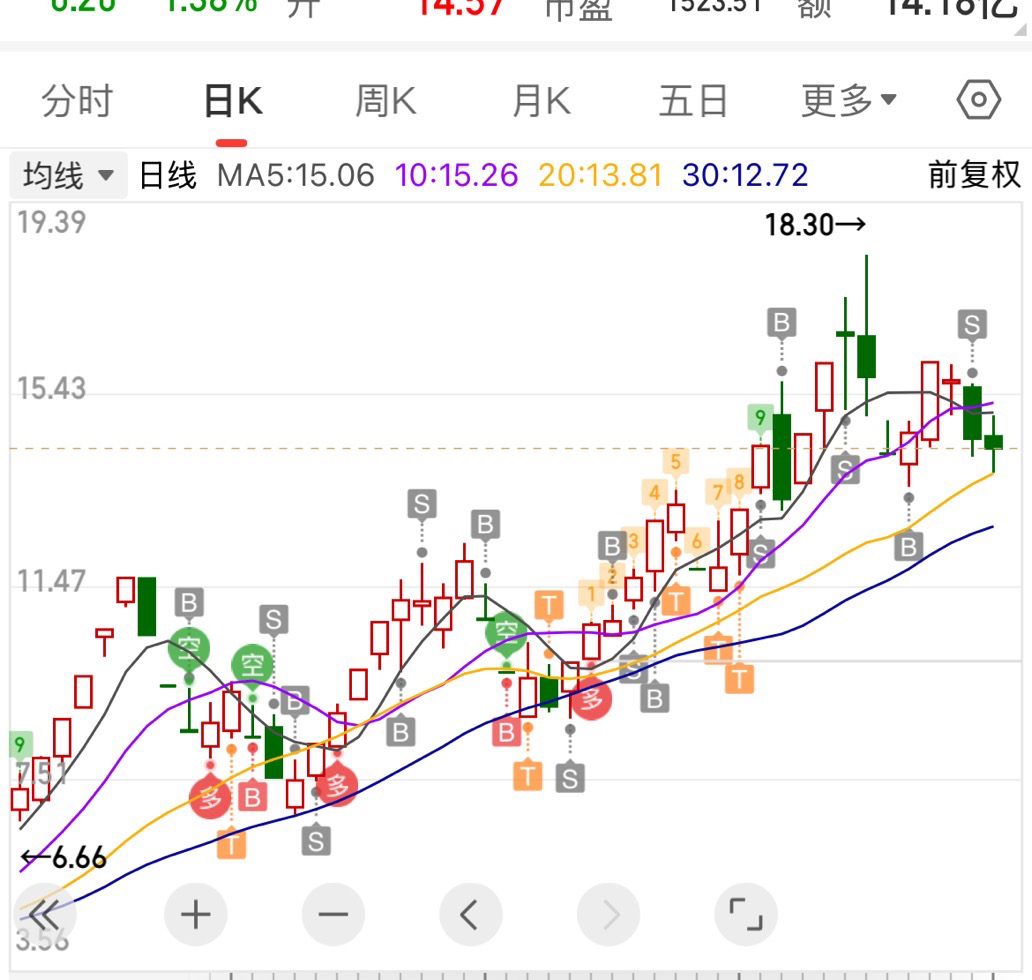Tap the 19.39 price axis label

51,222
